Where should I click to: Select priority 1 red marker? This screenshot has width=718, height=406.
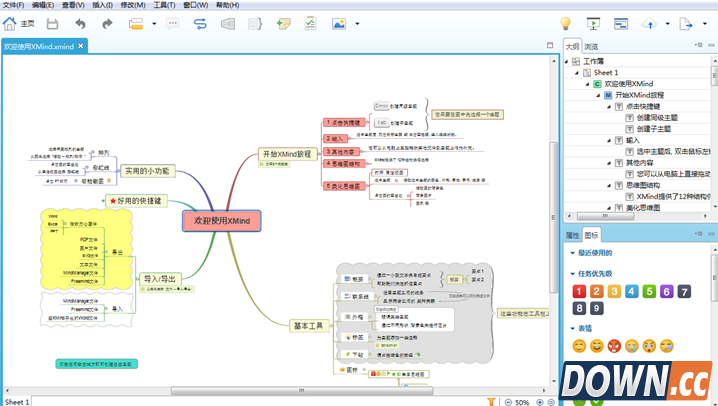click(578, 291)
